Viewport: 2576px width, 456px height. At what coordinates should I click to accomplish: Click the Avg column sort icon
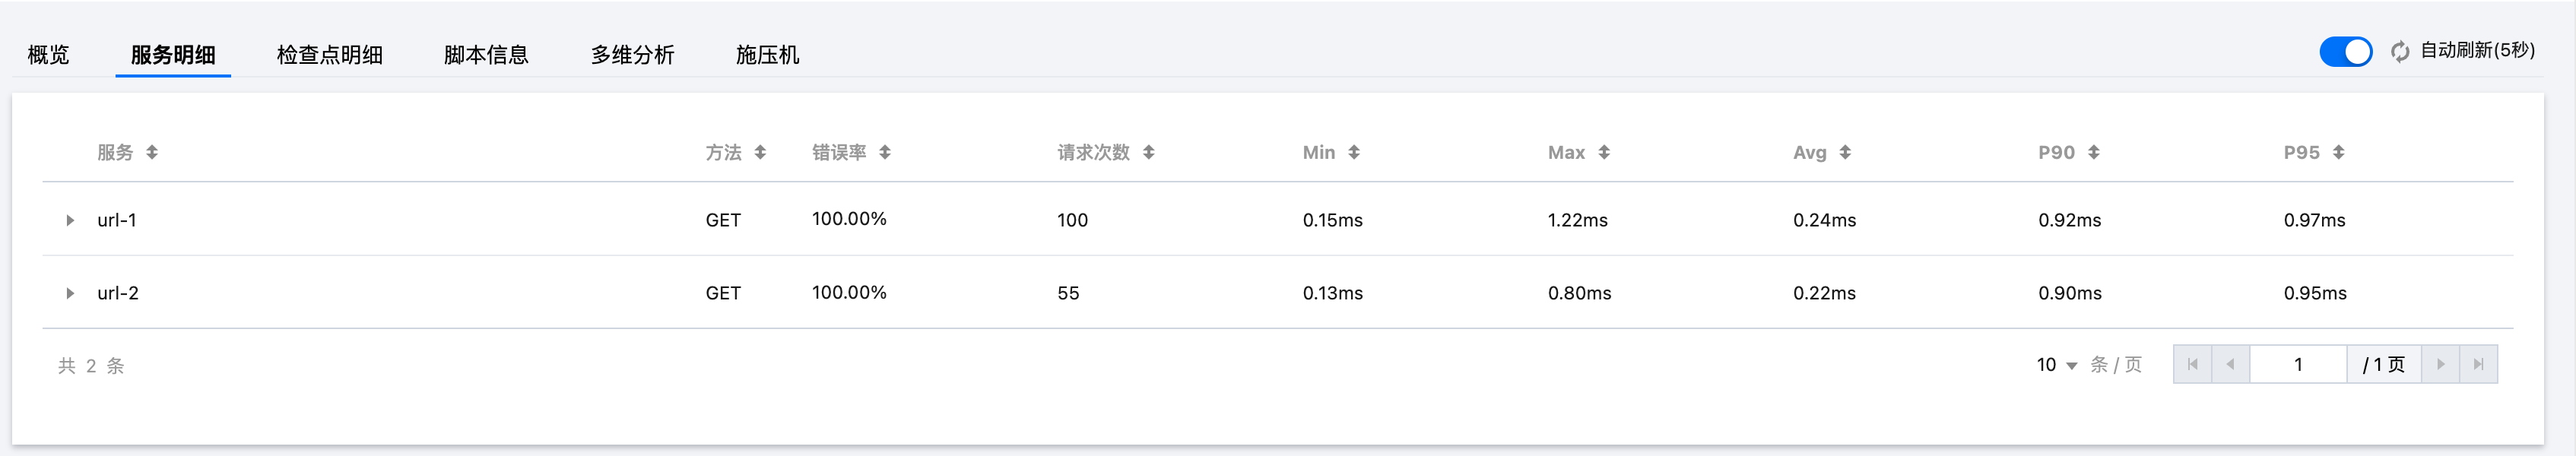(x=1845, y=152)
